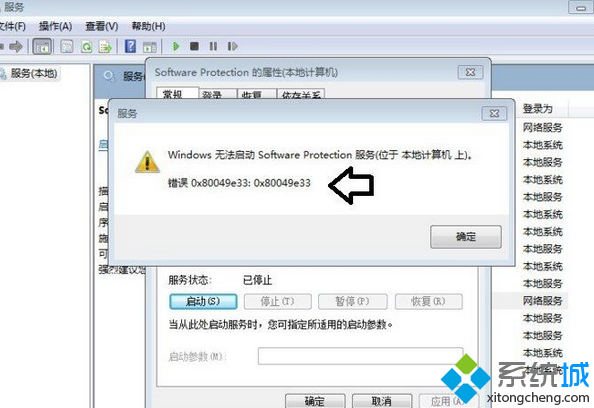Click the 登录为 column header
The image size is (594, 408).
pyautogui.click(x=538, y=109)
